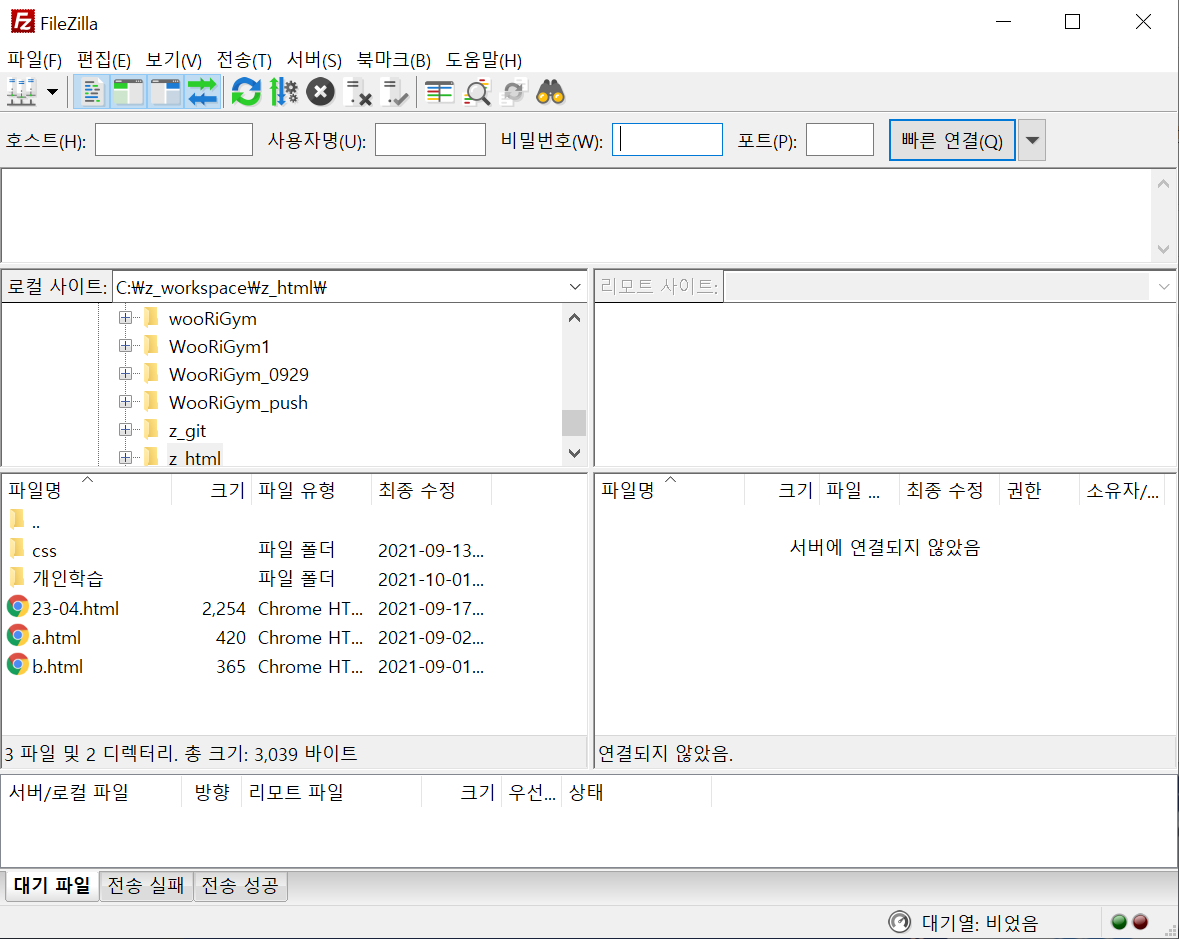Search files with binoculars icon
This screenshot has height=939, width=1179.
550,92
